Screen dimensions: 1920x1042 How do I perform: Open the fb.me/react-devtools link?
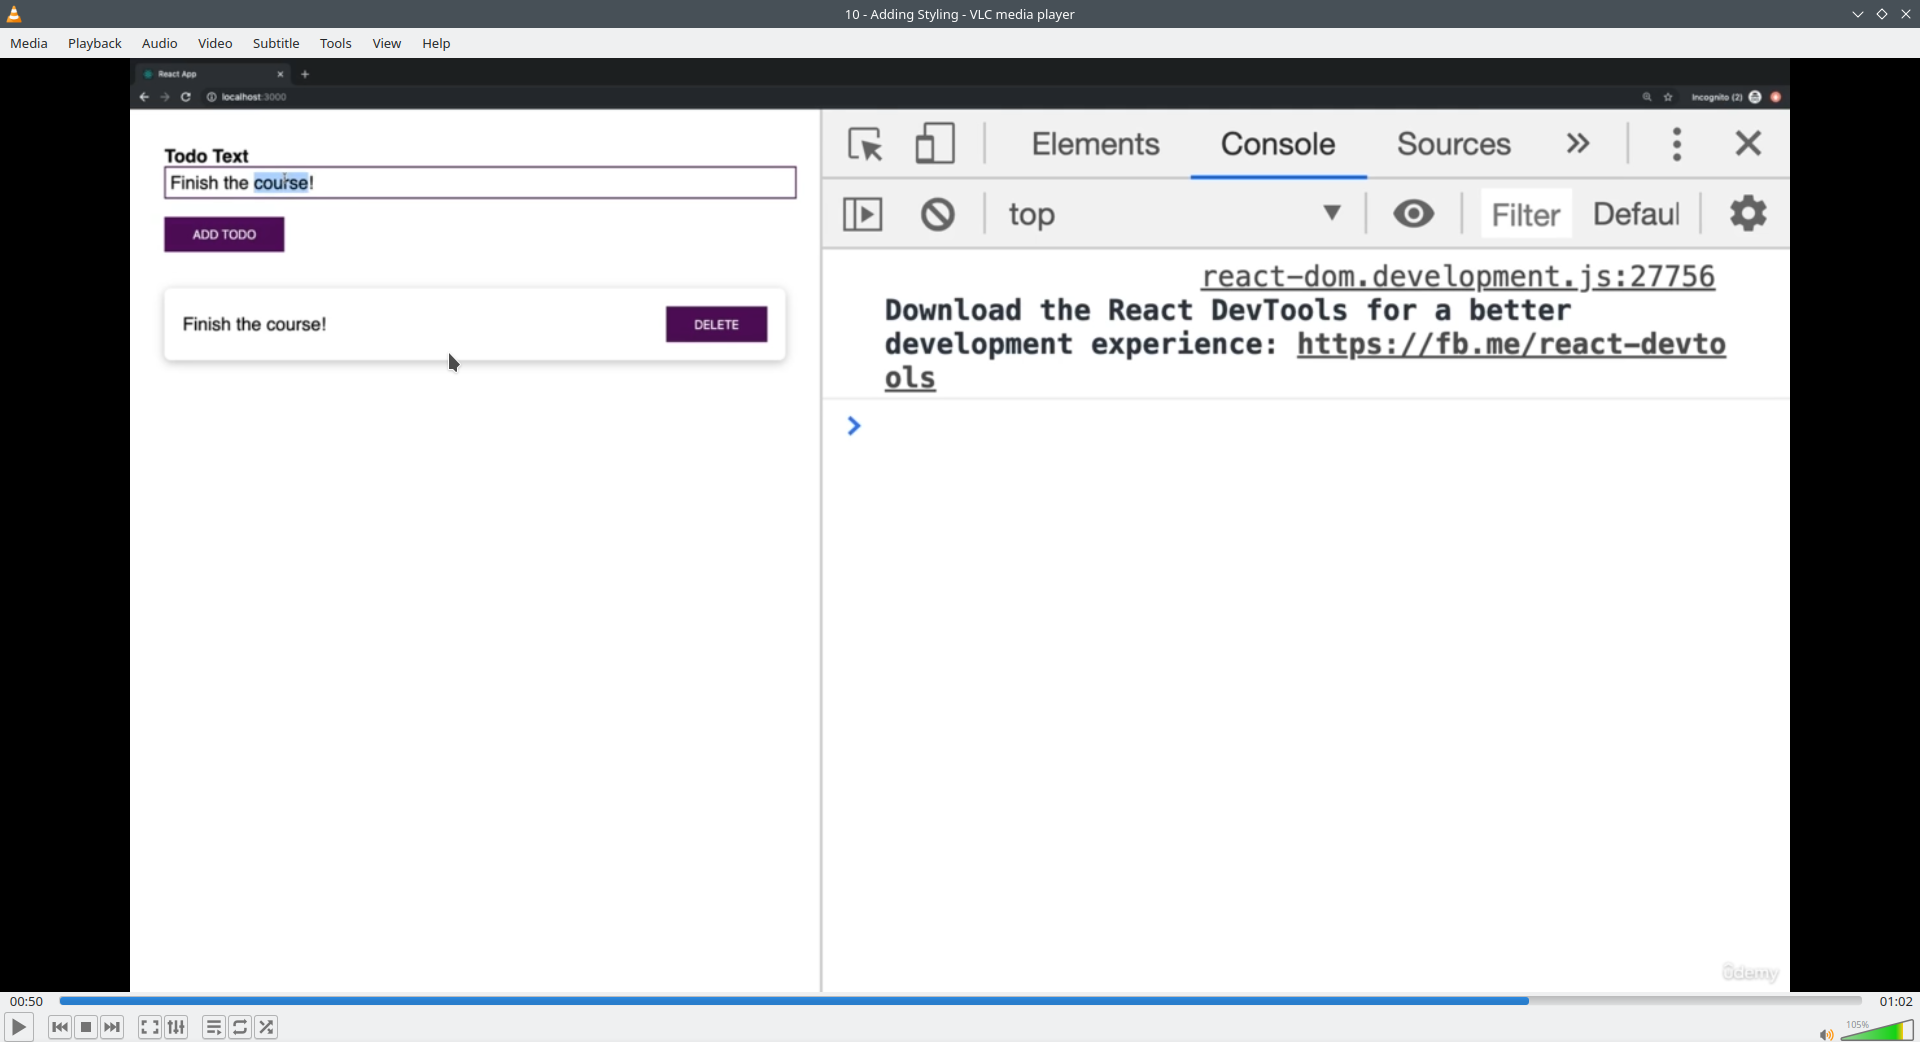1511,344
